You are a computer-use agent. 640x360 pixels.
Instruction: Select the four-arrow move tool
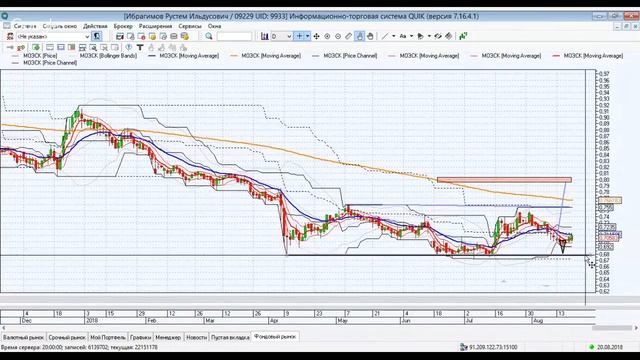click(x=316, y=36)
